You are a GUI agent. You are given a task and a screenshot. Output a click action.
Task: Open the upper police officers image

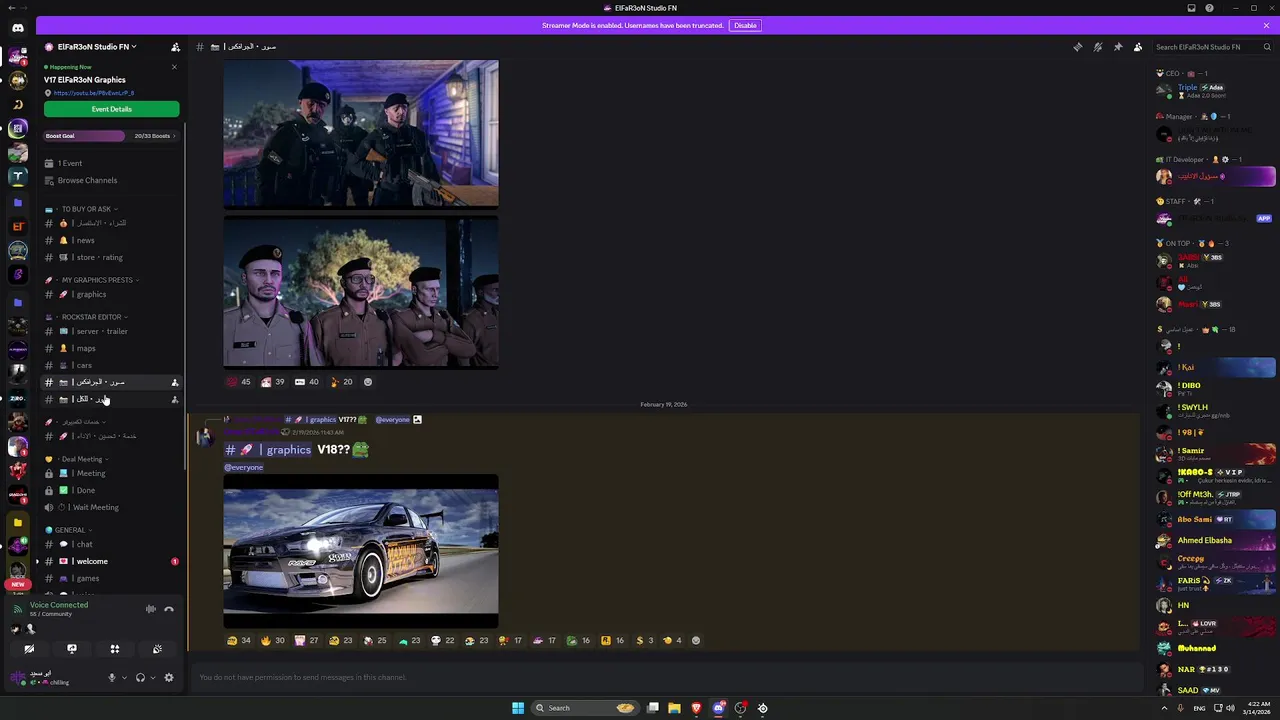(361, 133)
